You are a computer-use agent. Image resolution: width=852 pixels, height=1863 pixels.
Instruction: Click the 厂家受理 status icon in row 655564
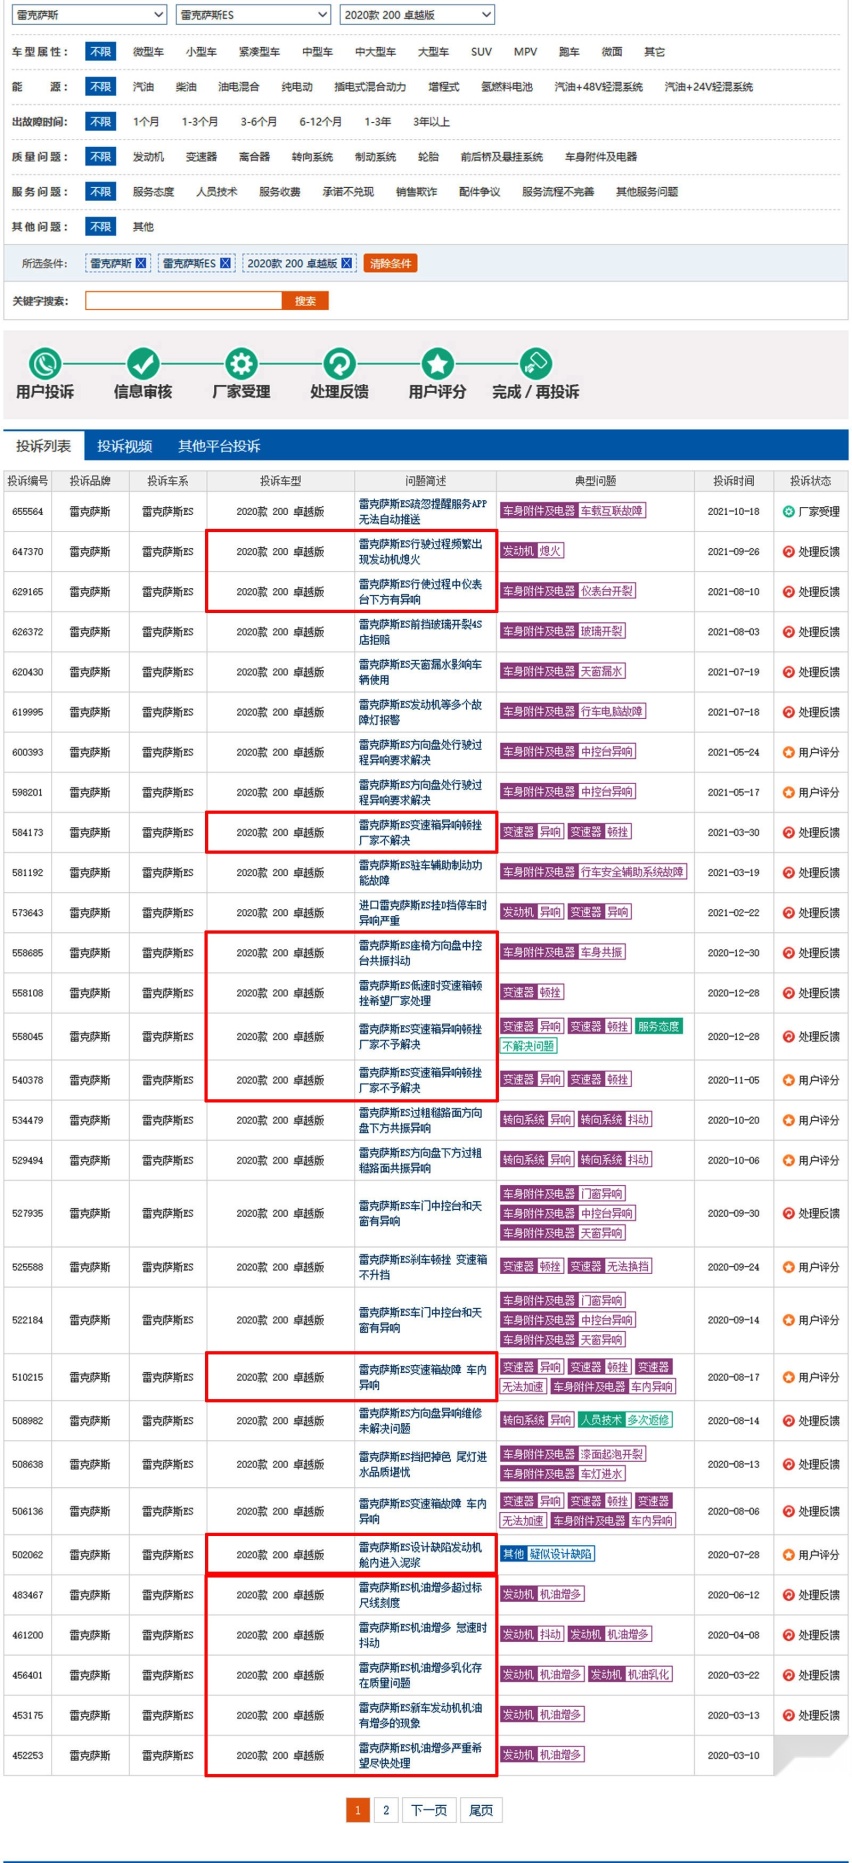[788, 512]
